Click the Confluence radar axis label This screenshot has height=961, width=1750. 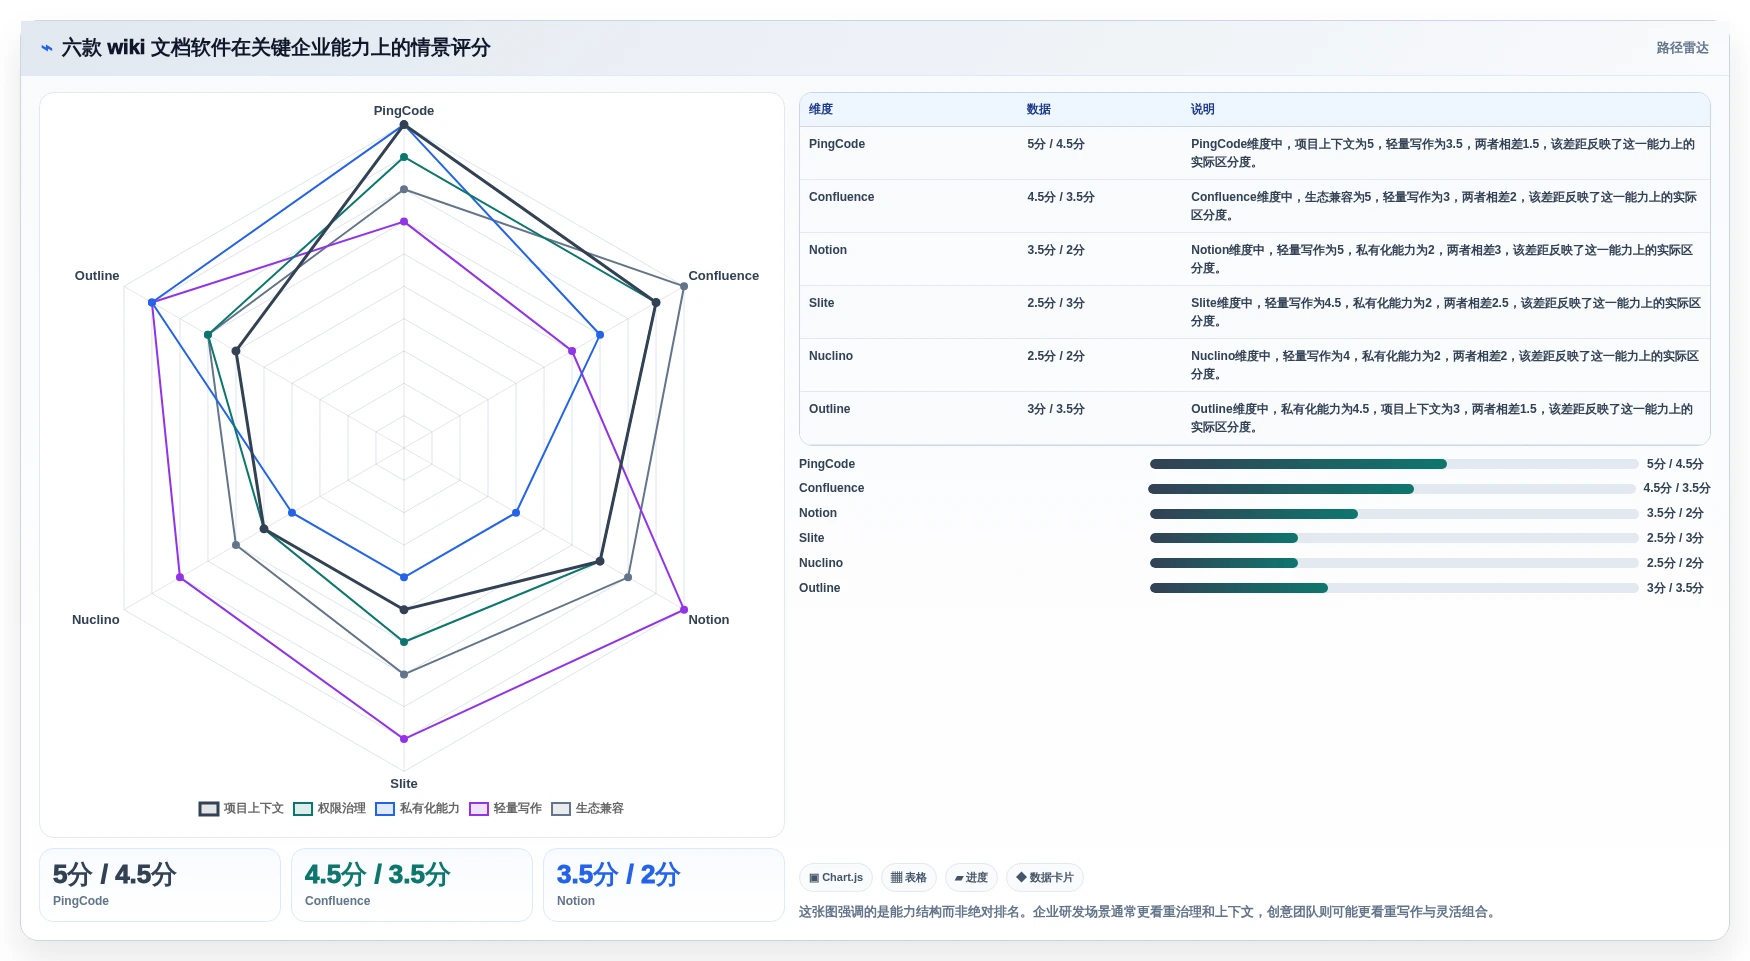pyautogui.click(x=723, y=276)
